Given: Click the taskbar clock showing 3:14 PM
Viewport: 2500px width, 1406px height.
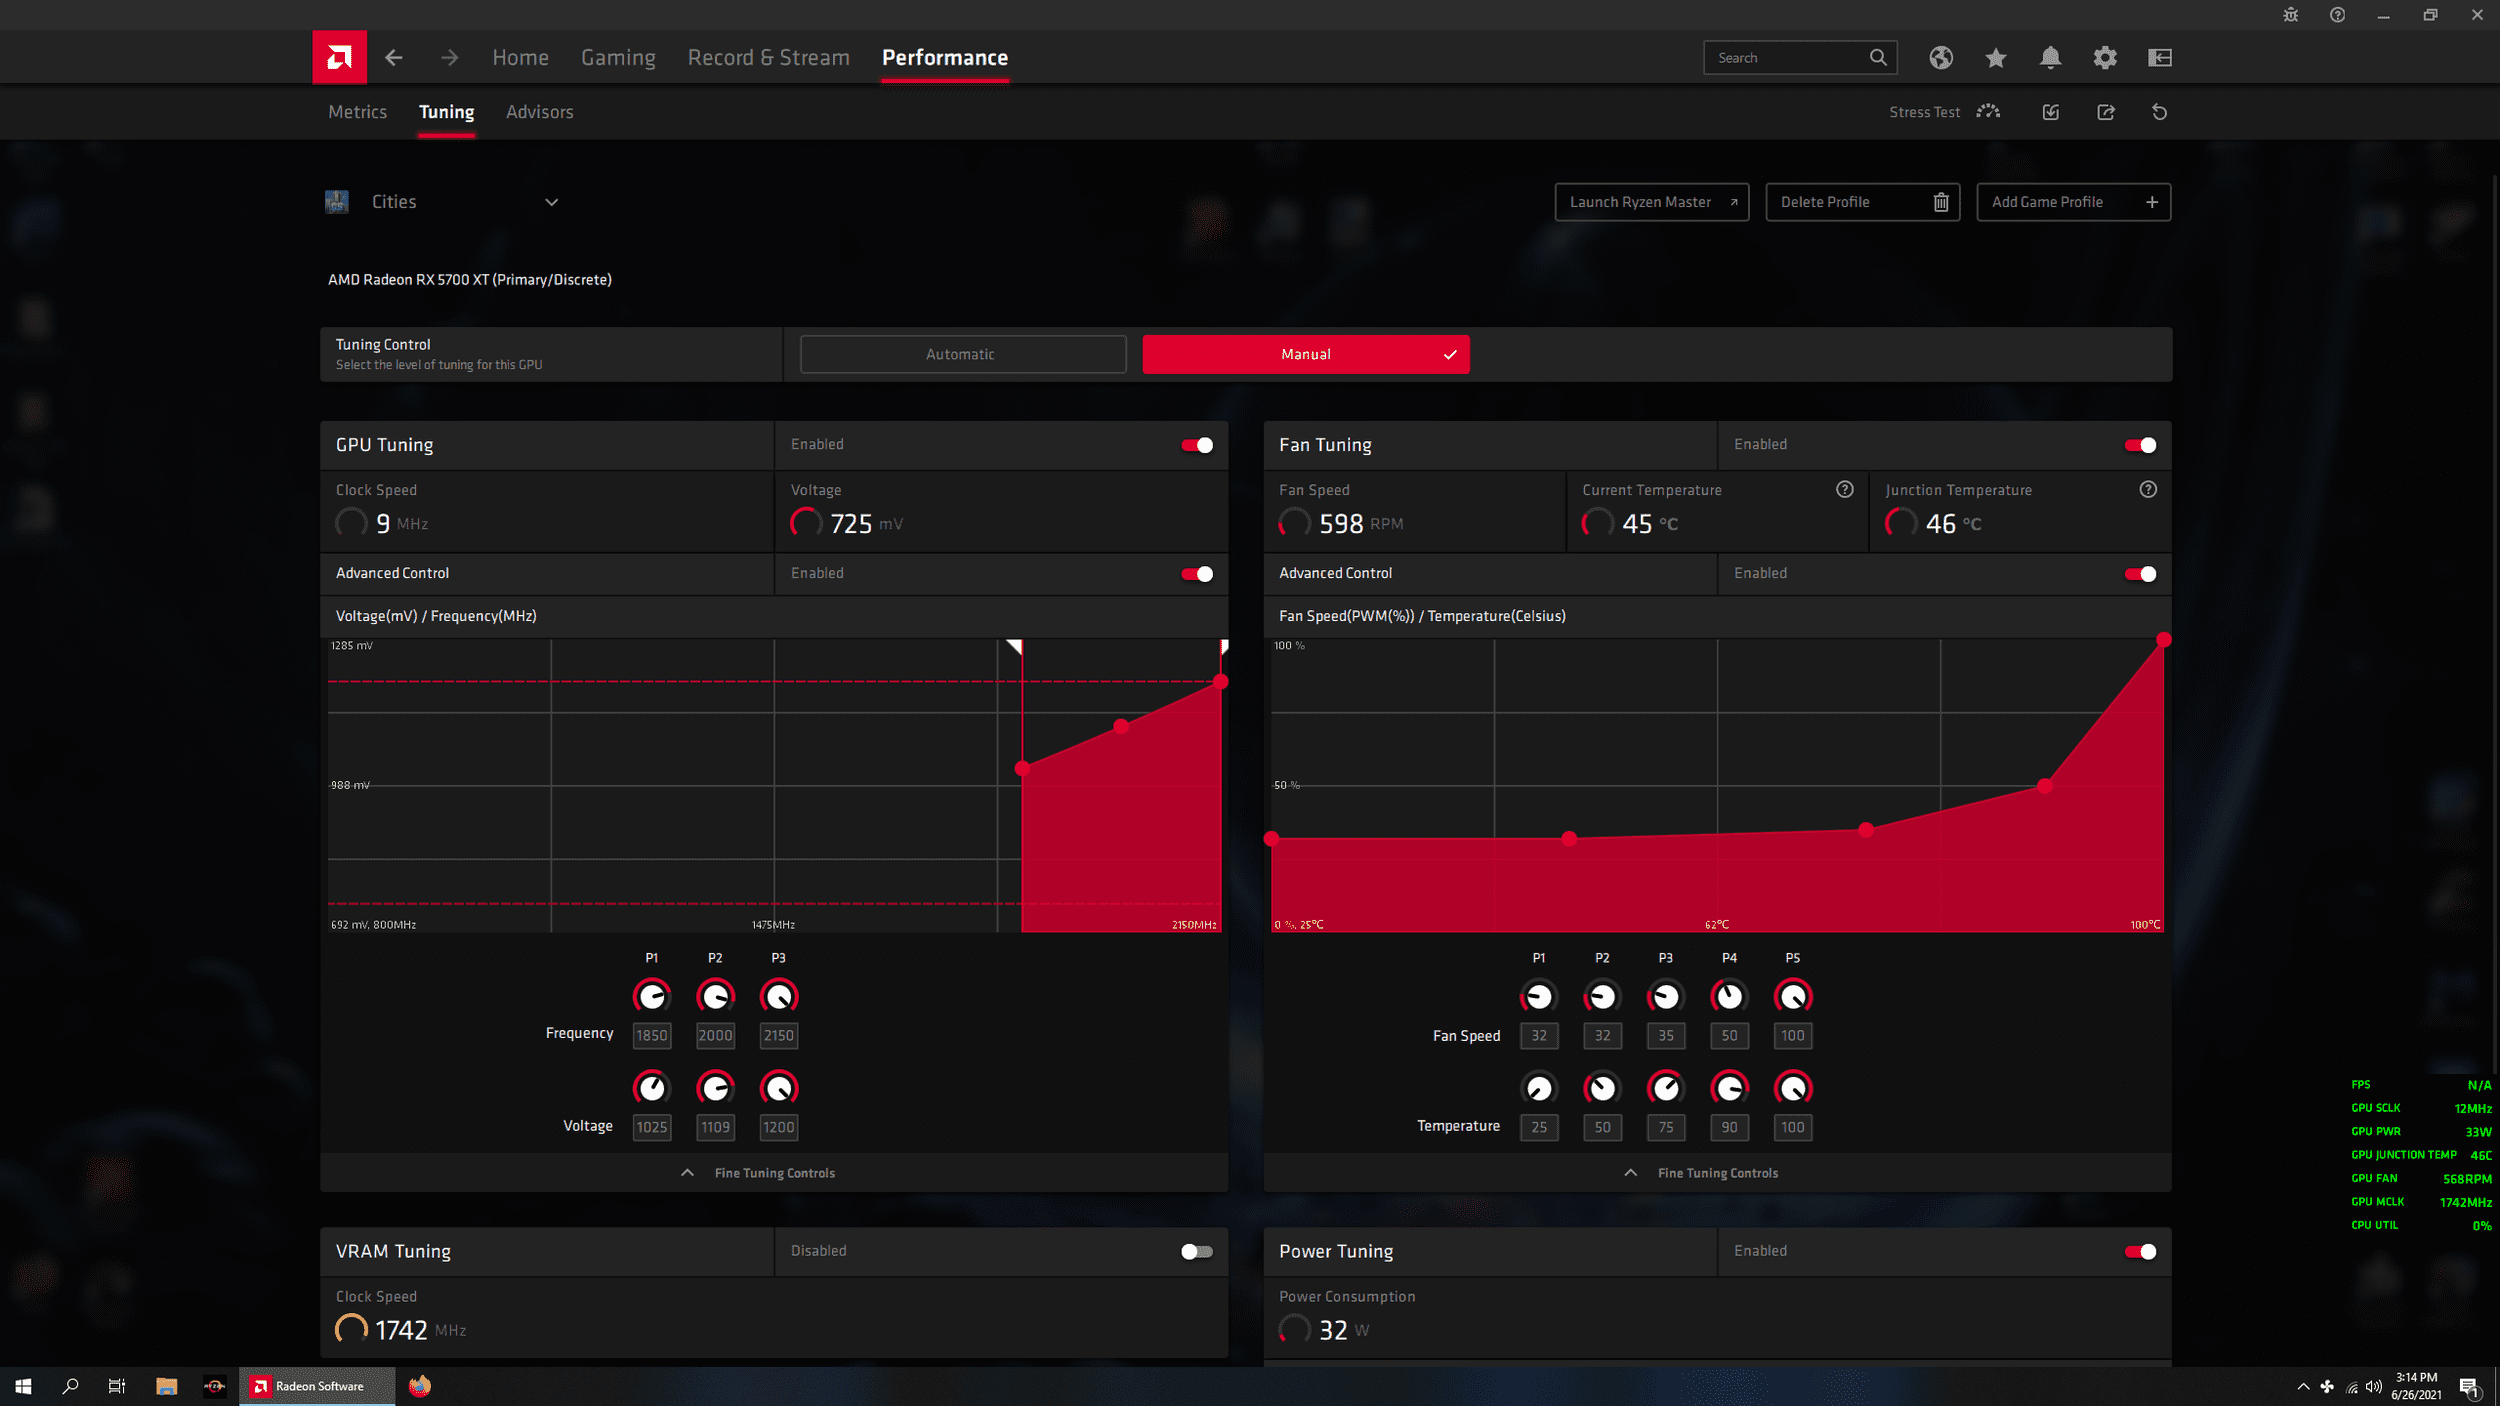Looking at the screenshot, I should coord(2416,1386).
